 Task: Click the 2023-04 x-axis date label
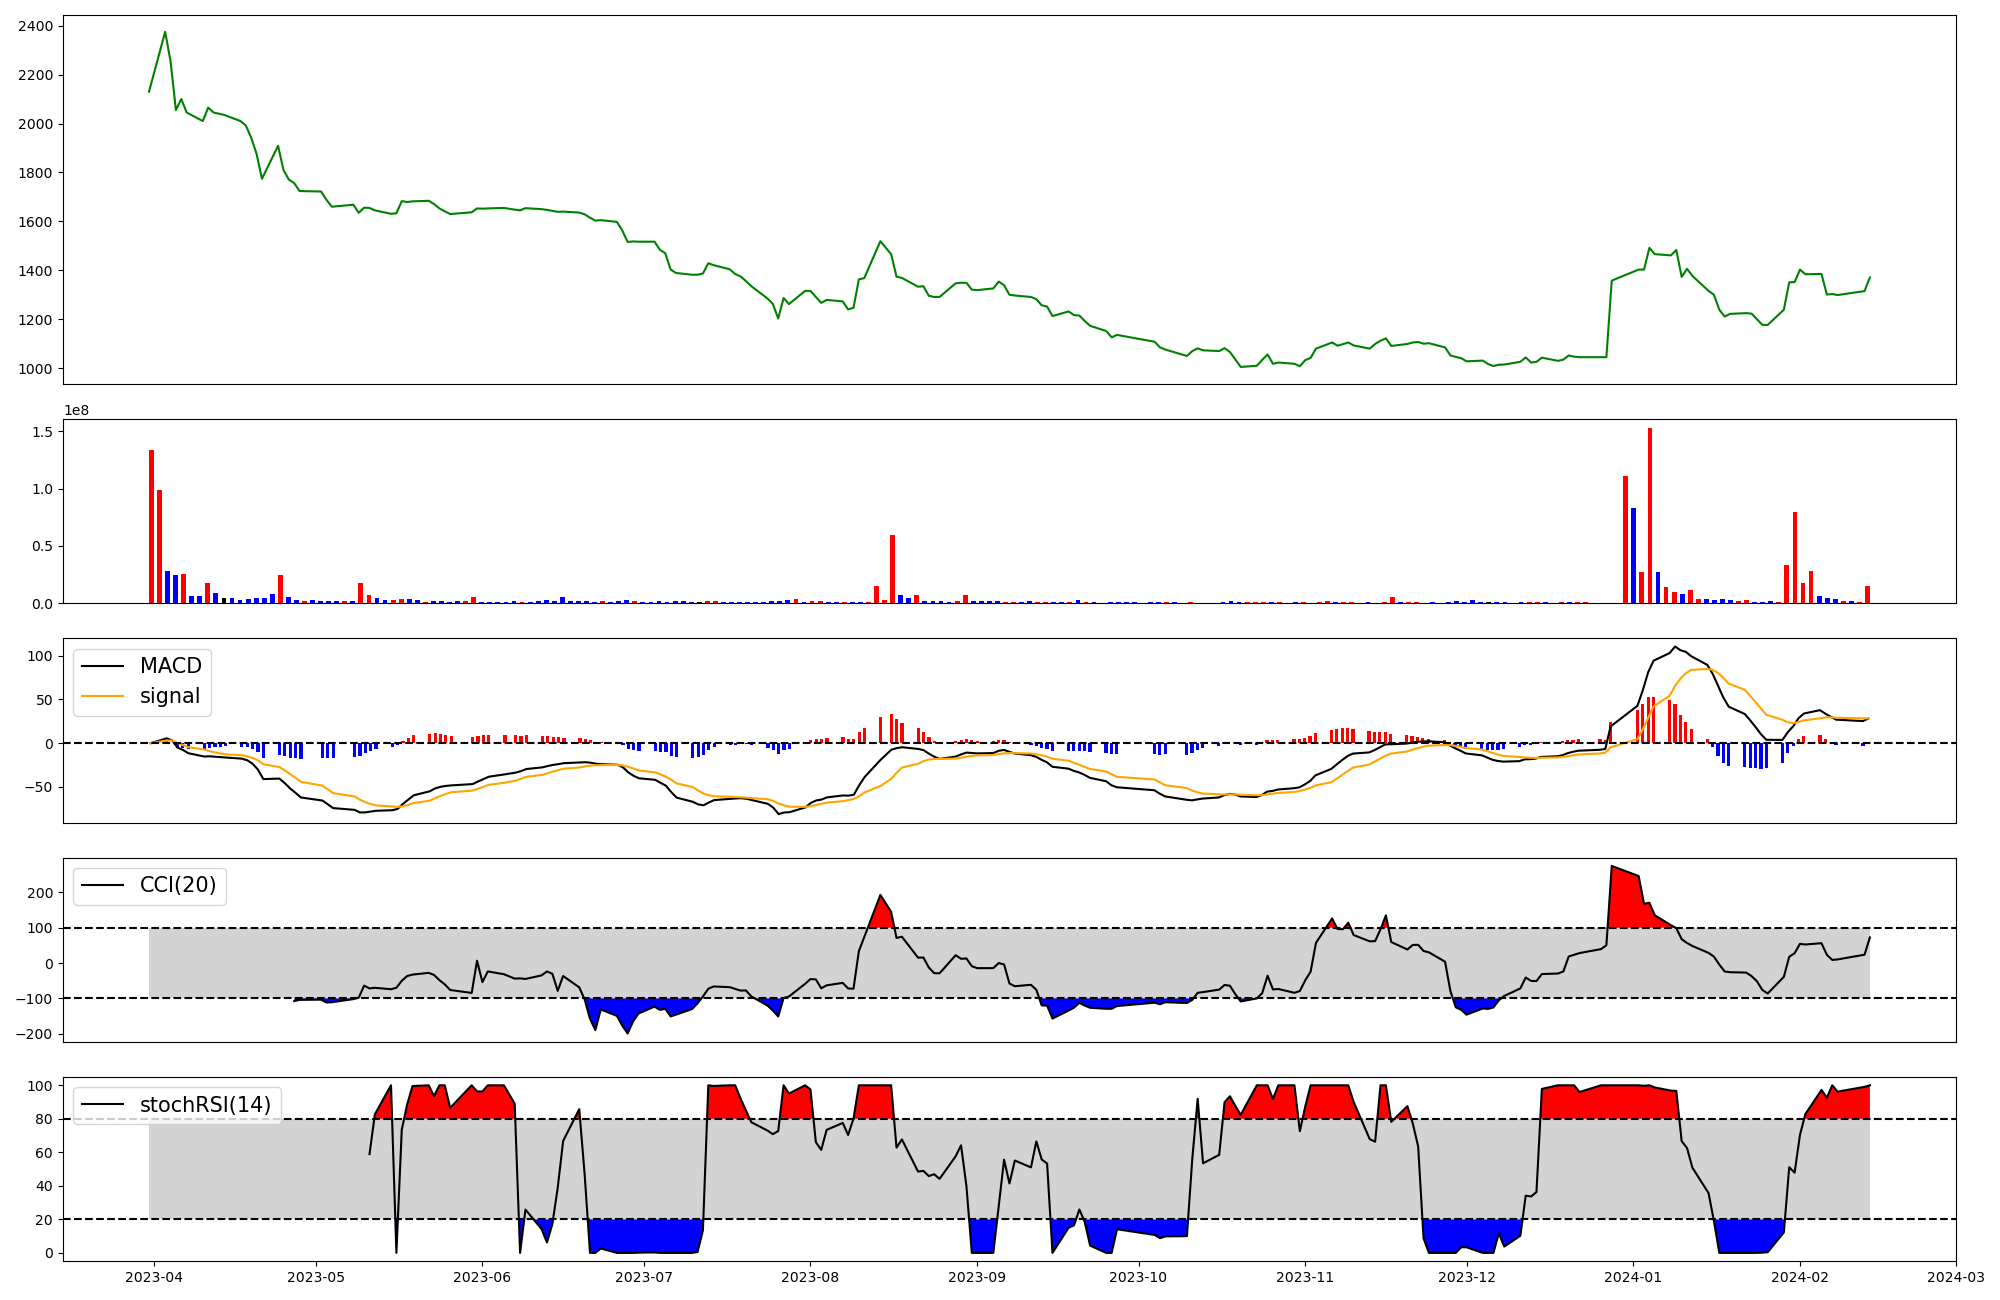[x=154, y=1277]
